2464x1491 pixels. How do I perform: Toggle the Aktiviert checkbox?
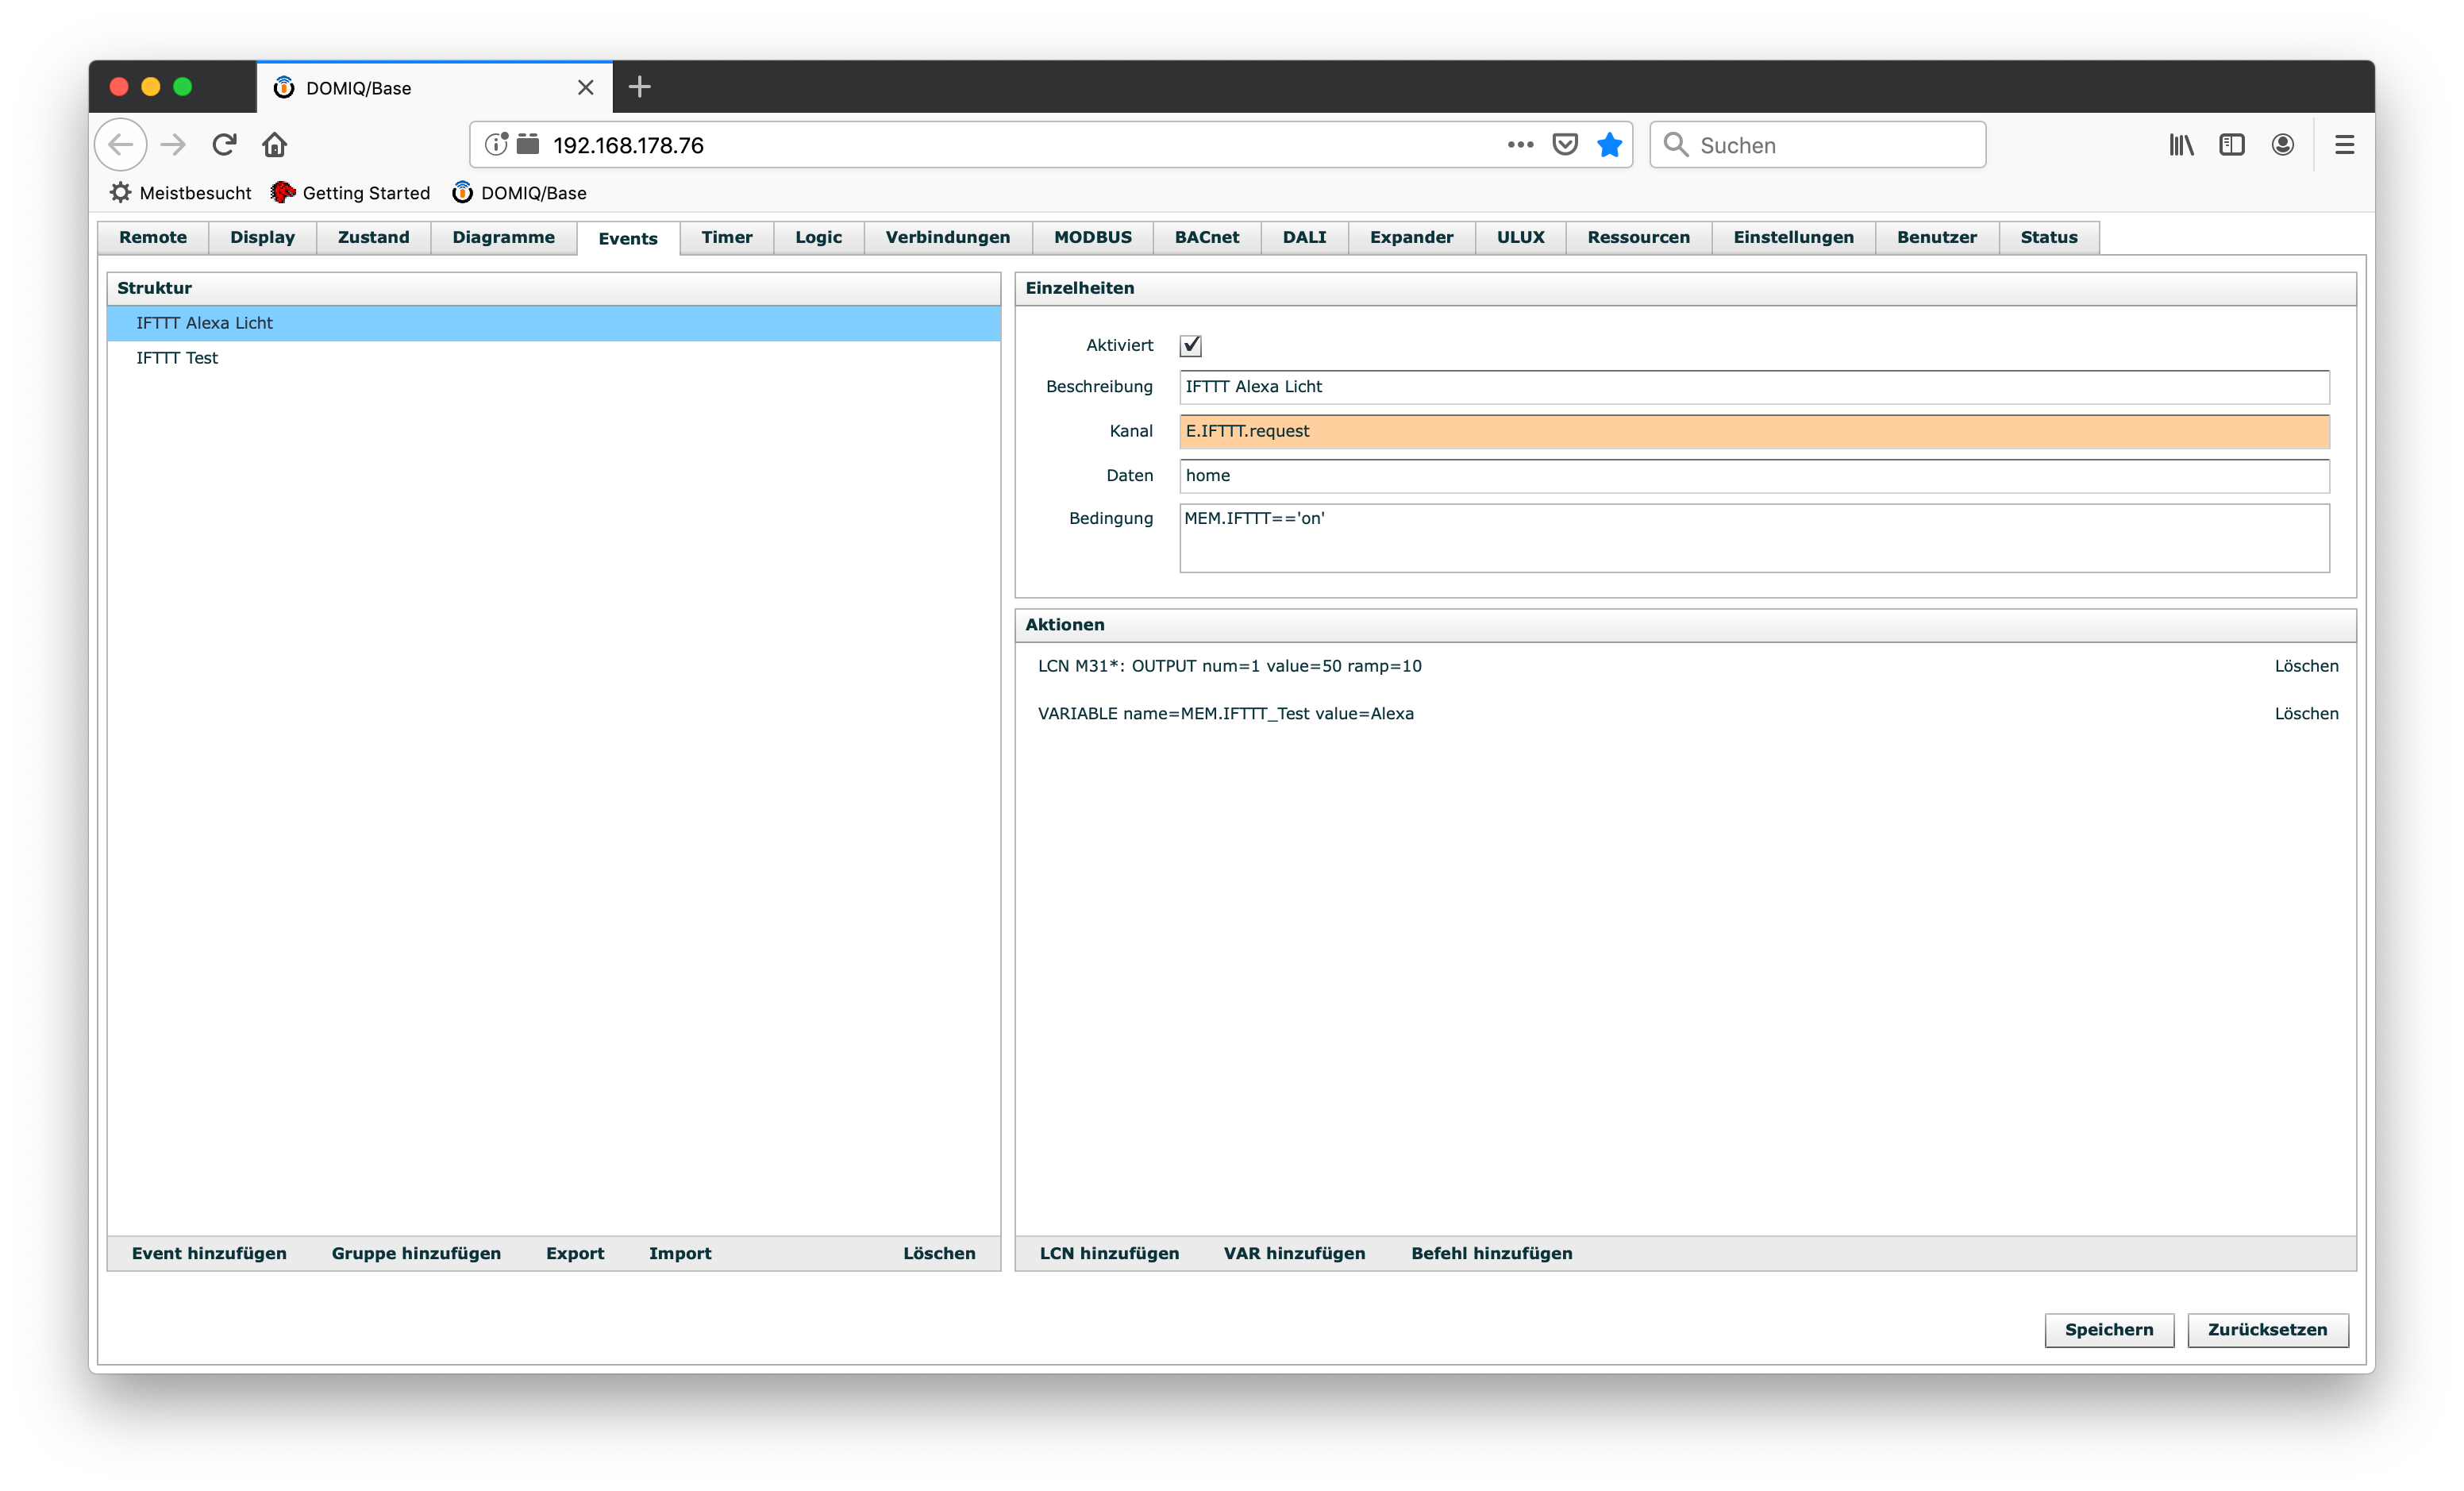coord(1190,346)
